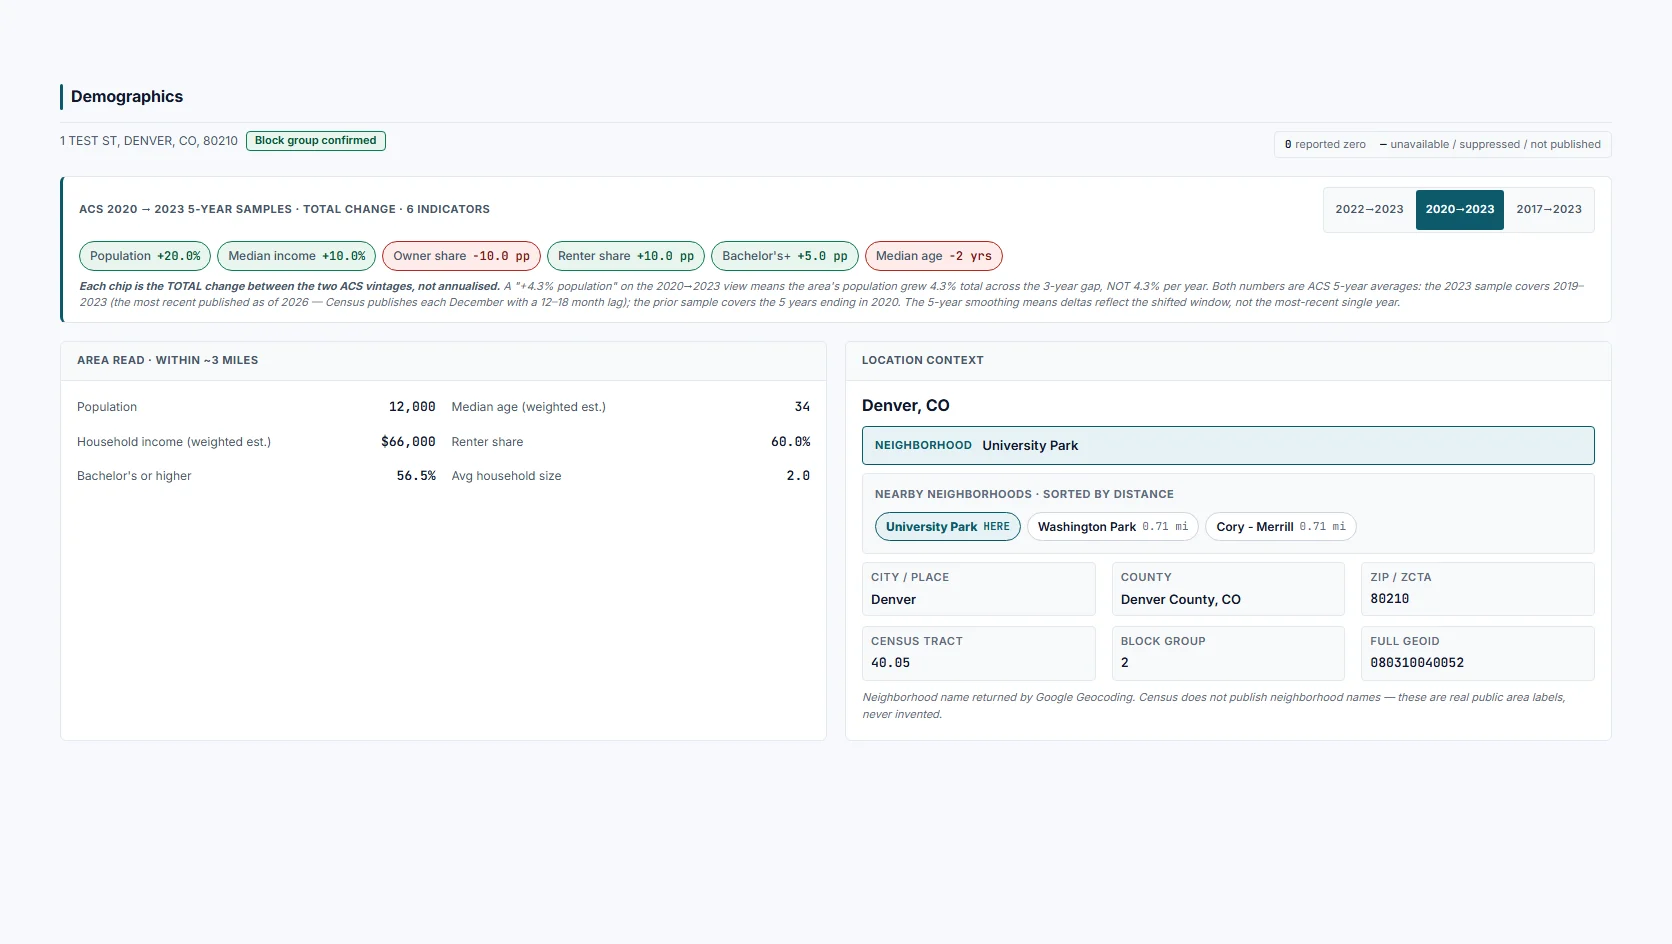
Task: Click the ACS 2020 → 2023 5-year samples title
Action: tap(285, 209)
